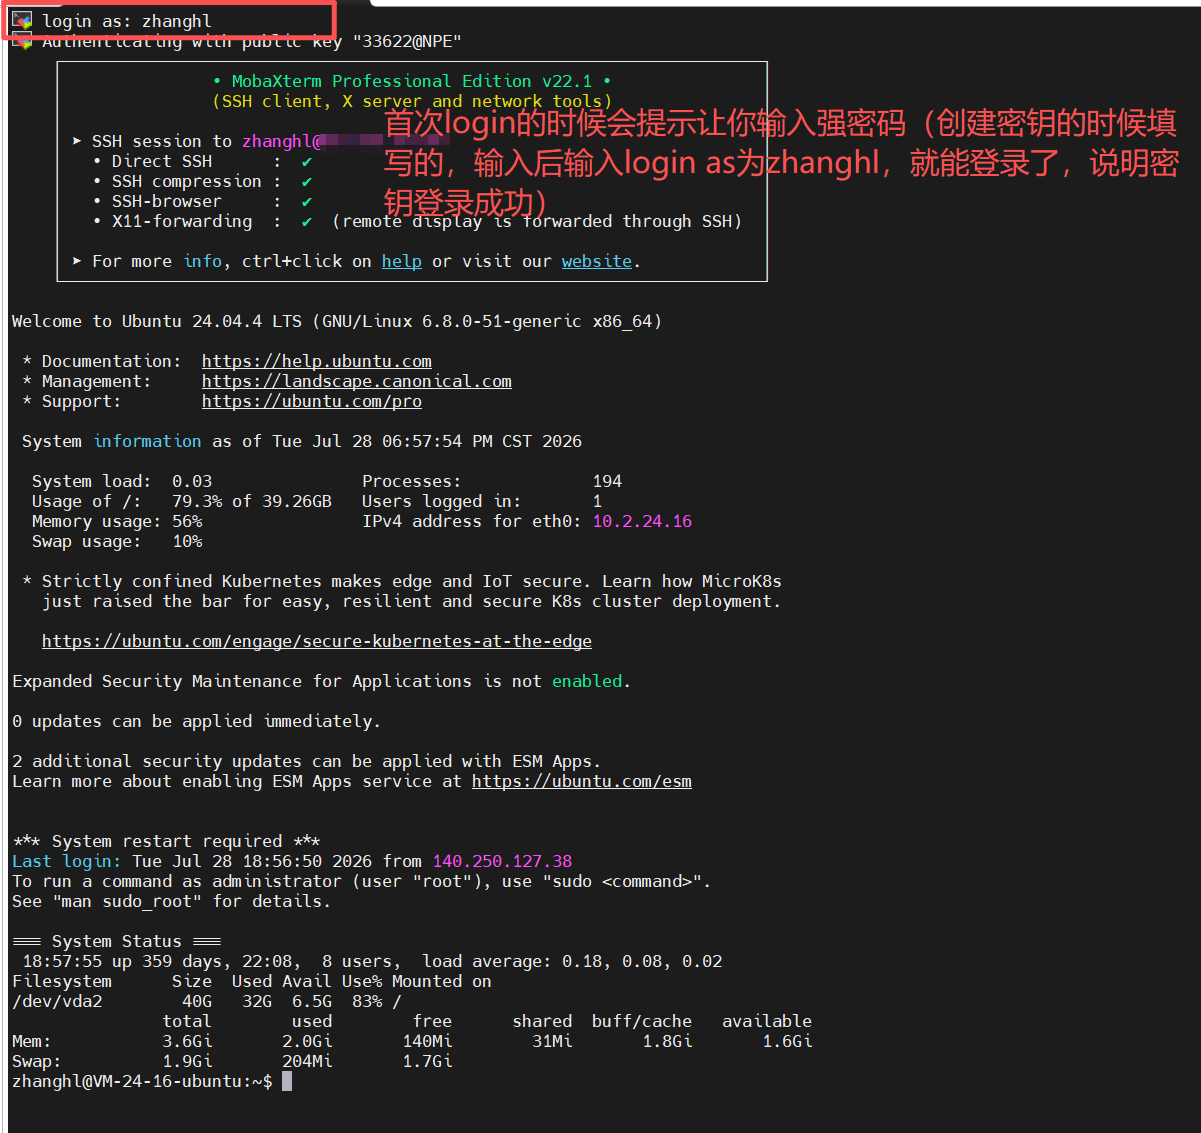The height and width of the screenshot is (1133, 1201).
Task: Open the website link in the MobaXterm banner
Action: pyautogui.click(x=596, y=261)
